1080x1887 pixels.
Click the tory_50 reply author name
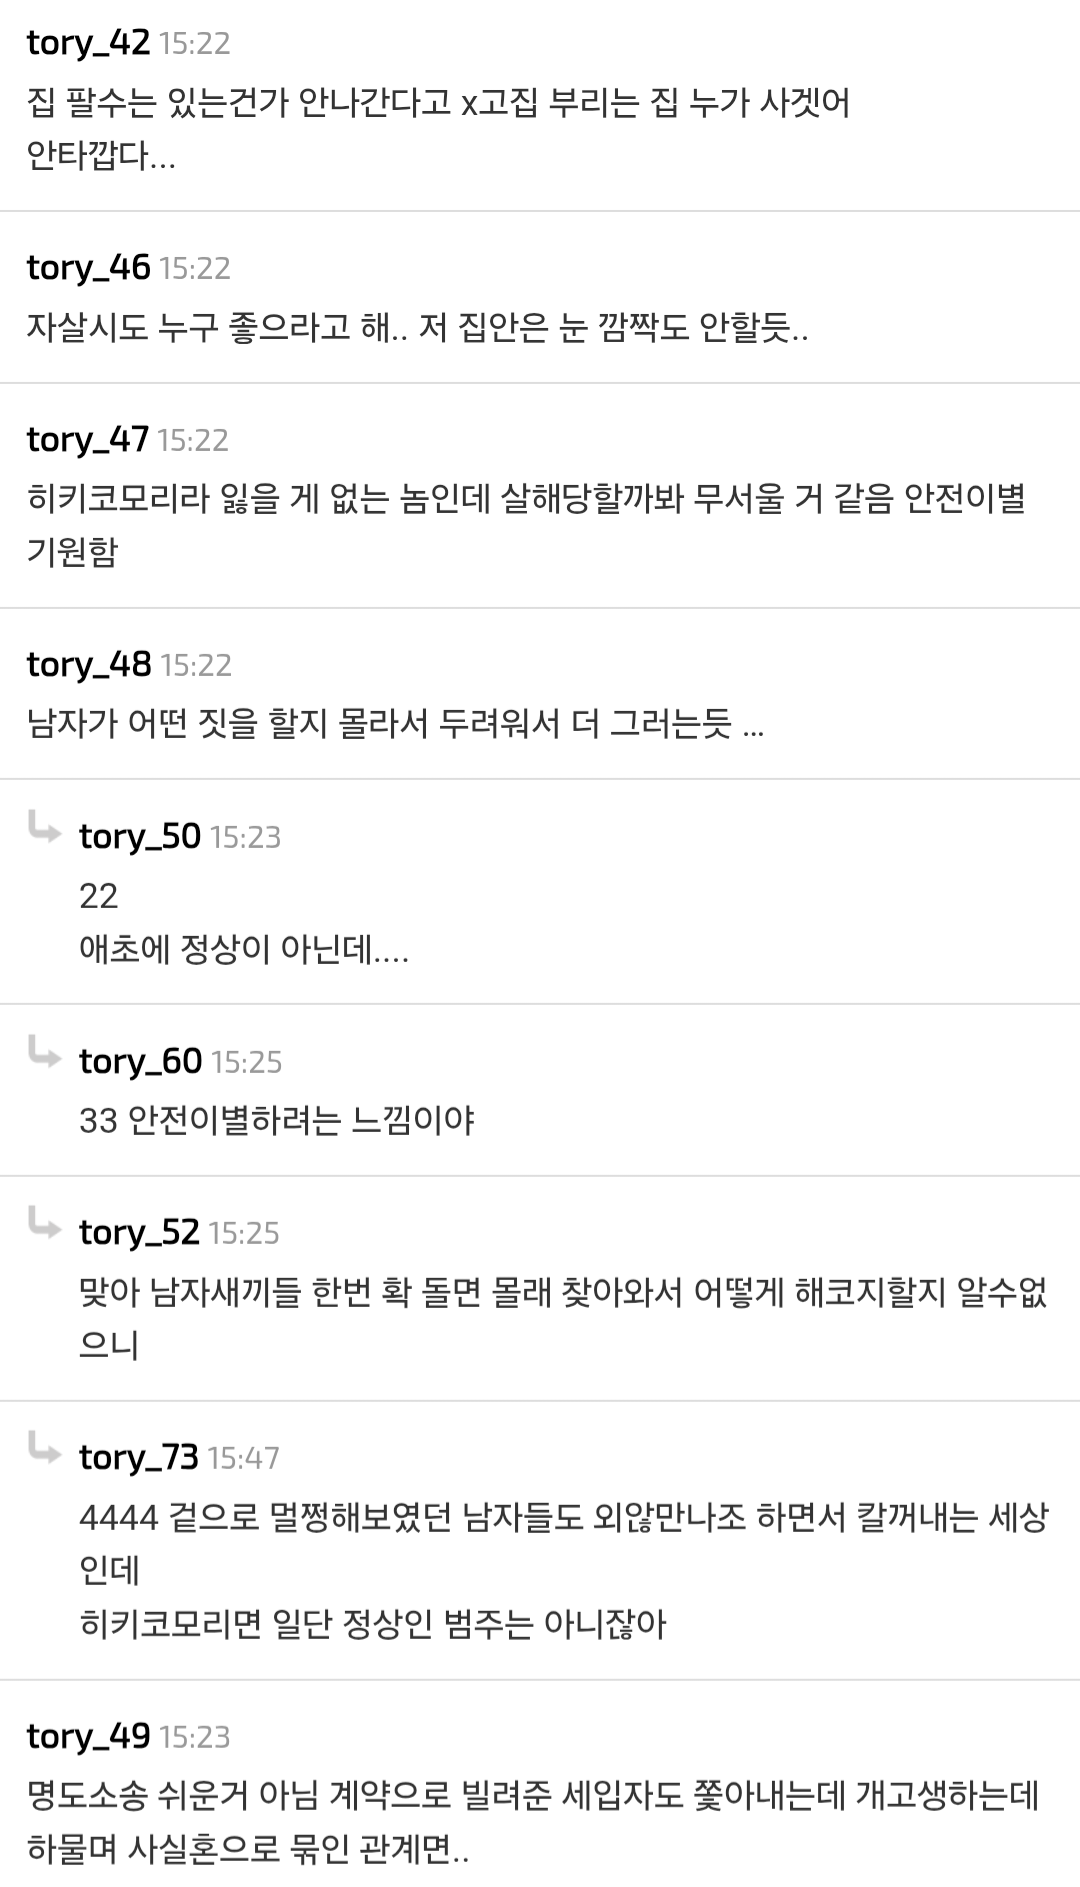pos(140,837)
